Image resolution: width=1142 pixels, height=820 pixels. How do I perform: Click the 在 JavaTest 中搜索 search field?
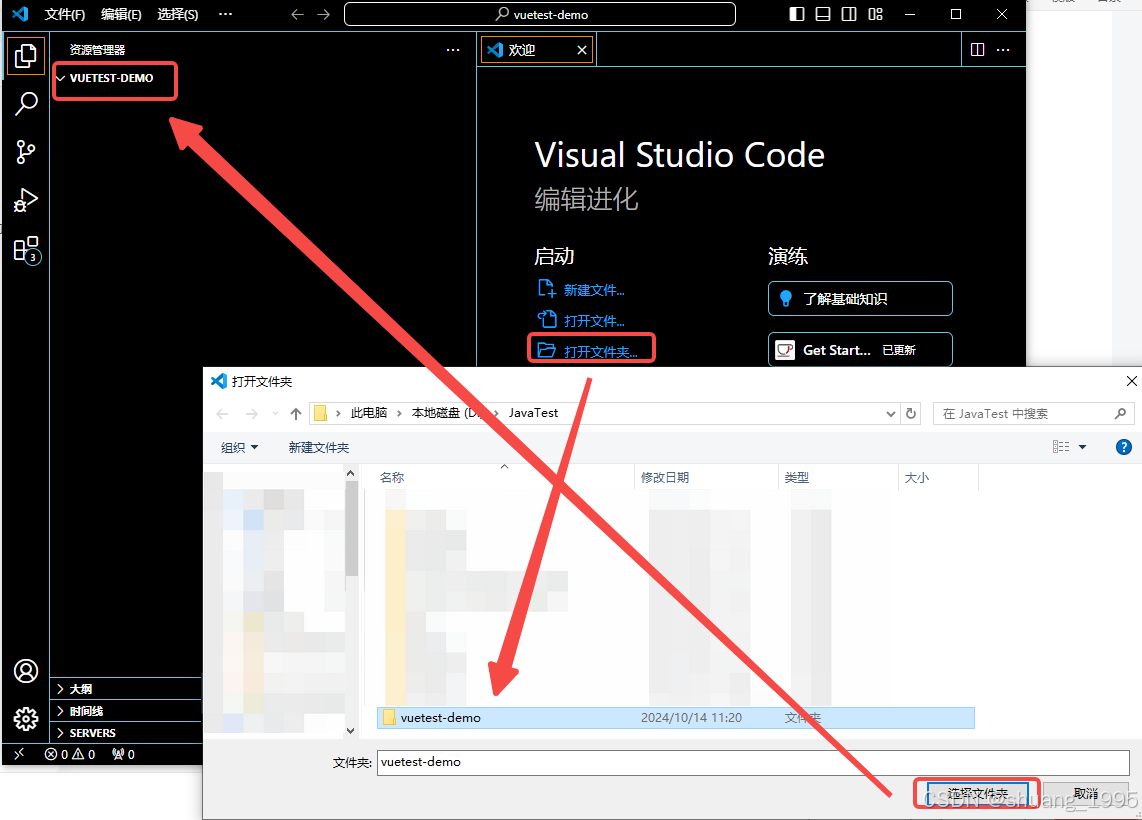[1033, 414]
